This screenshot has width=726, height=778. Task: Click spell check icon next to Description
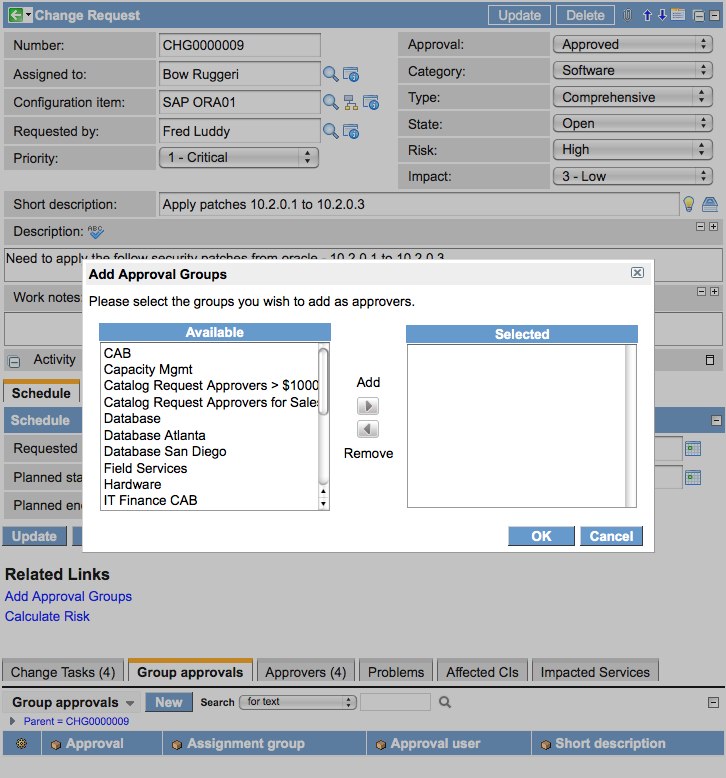(x=96, y=232)
